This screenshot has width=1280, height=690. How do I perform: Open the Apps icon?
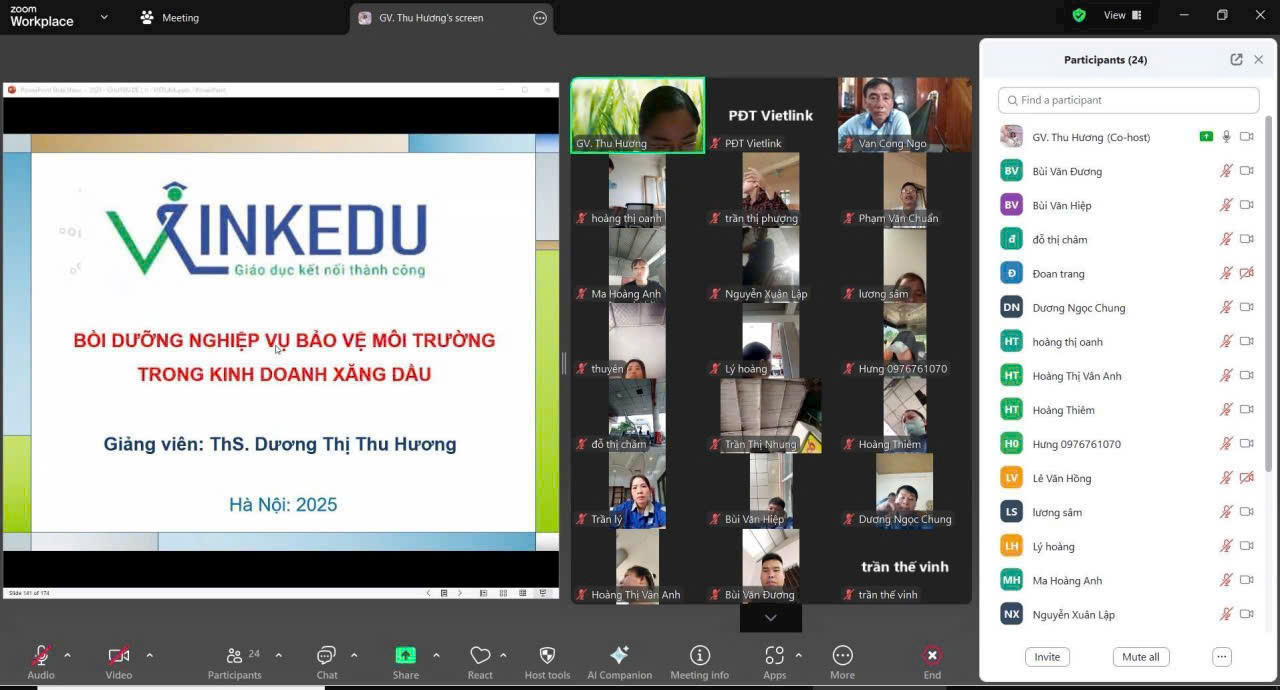pyautogui.click(x=774, y=656)
